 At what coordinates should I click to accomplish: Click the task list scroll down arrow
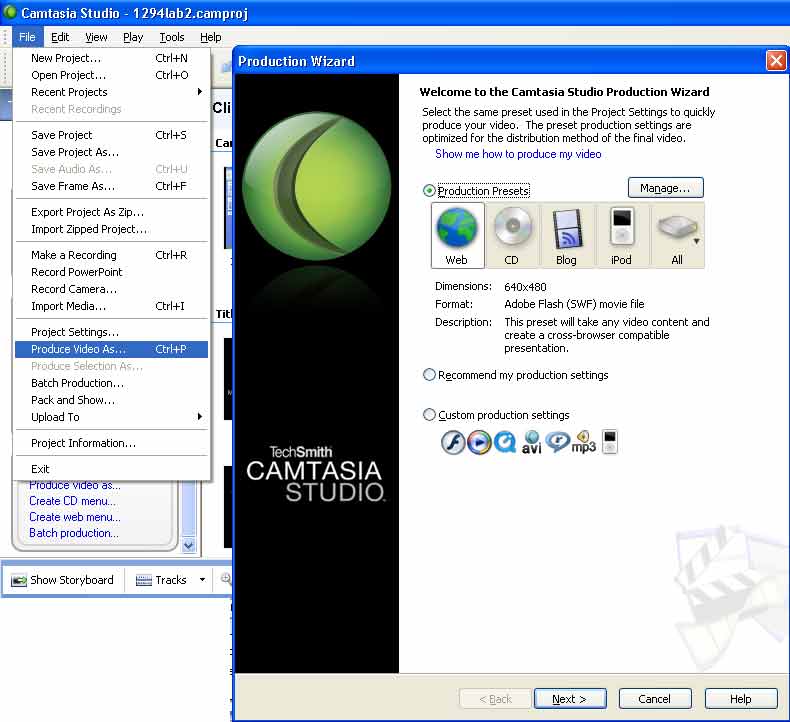[x=189, y=545]
